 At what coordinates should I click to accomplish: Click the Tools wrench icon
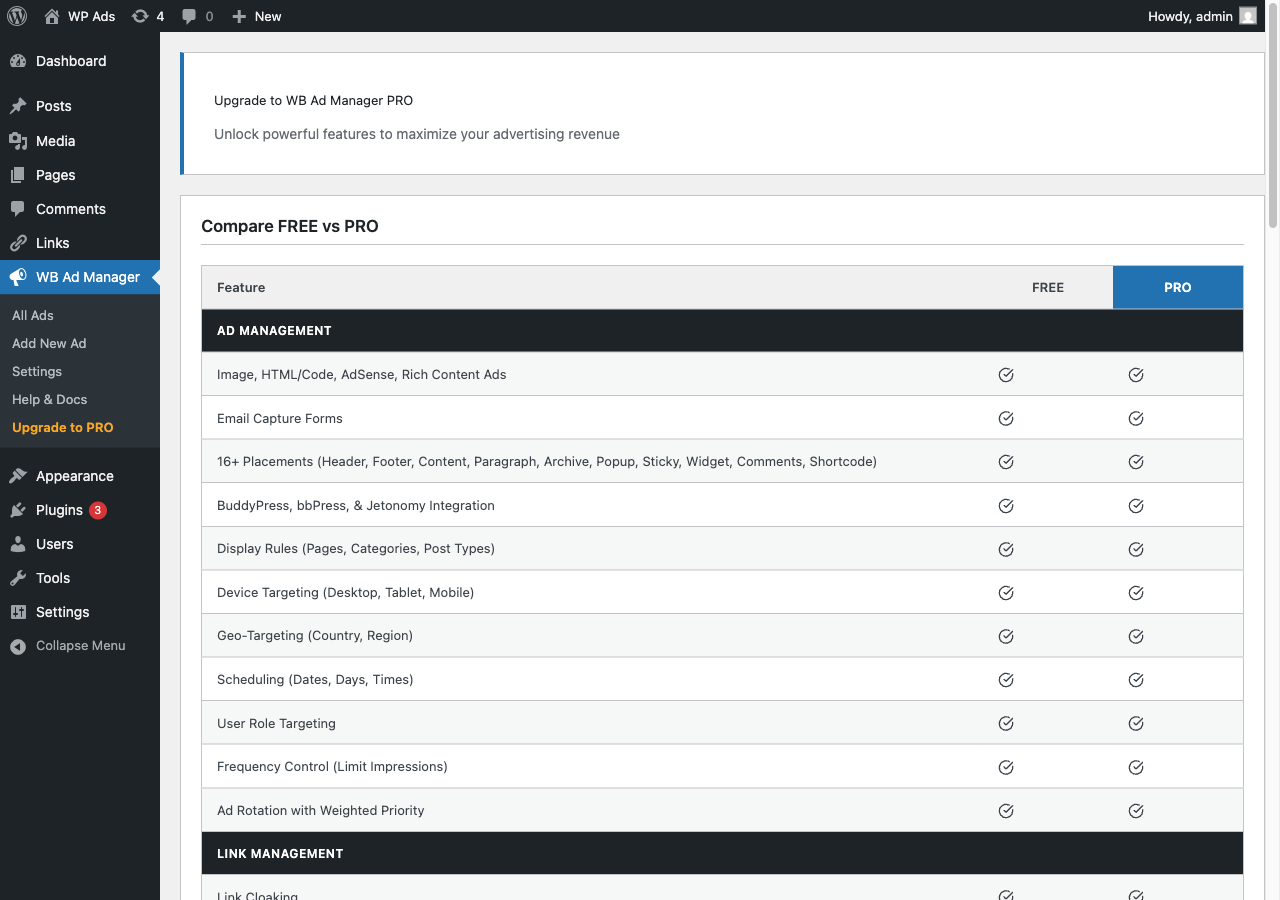pyautogui.click(x=17, y=578)
